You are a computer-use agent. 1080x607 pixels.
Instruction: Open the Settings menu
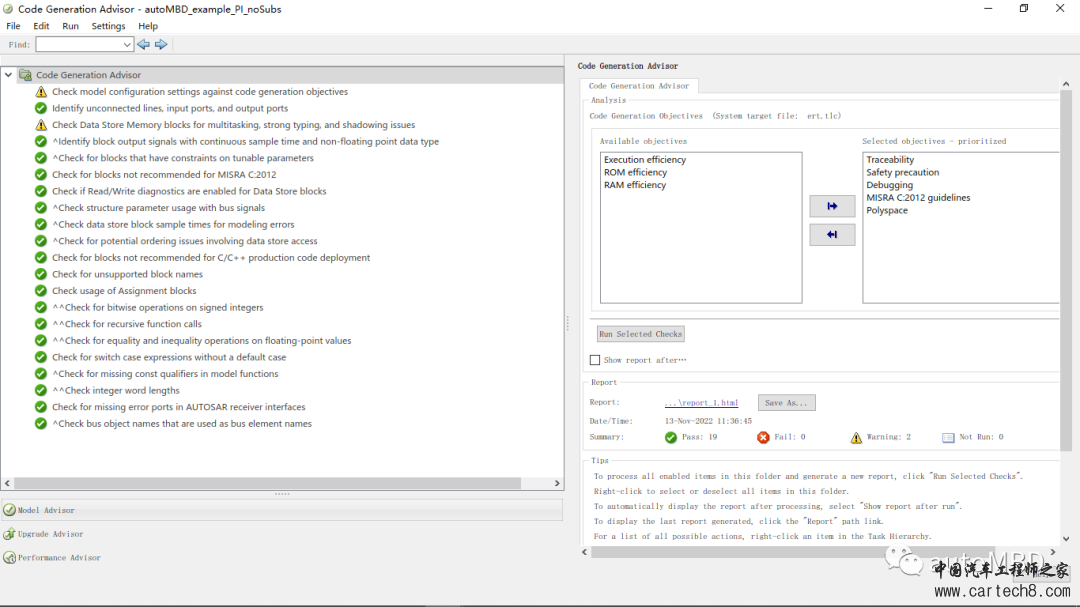click(108, 25)
